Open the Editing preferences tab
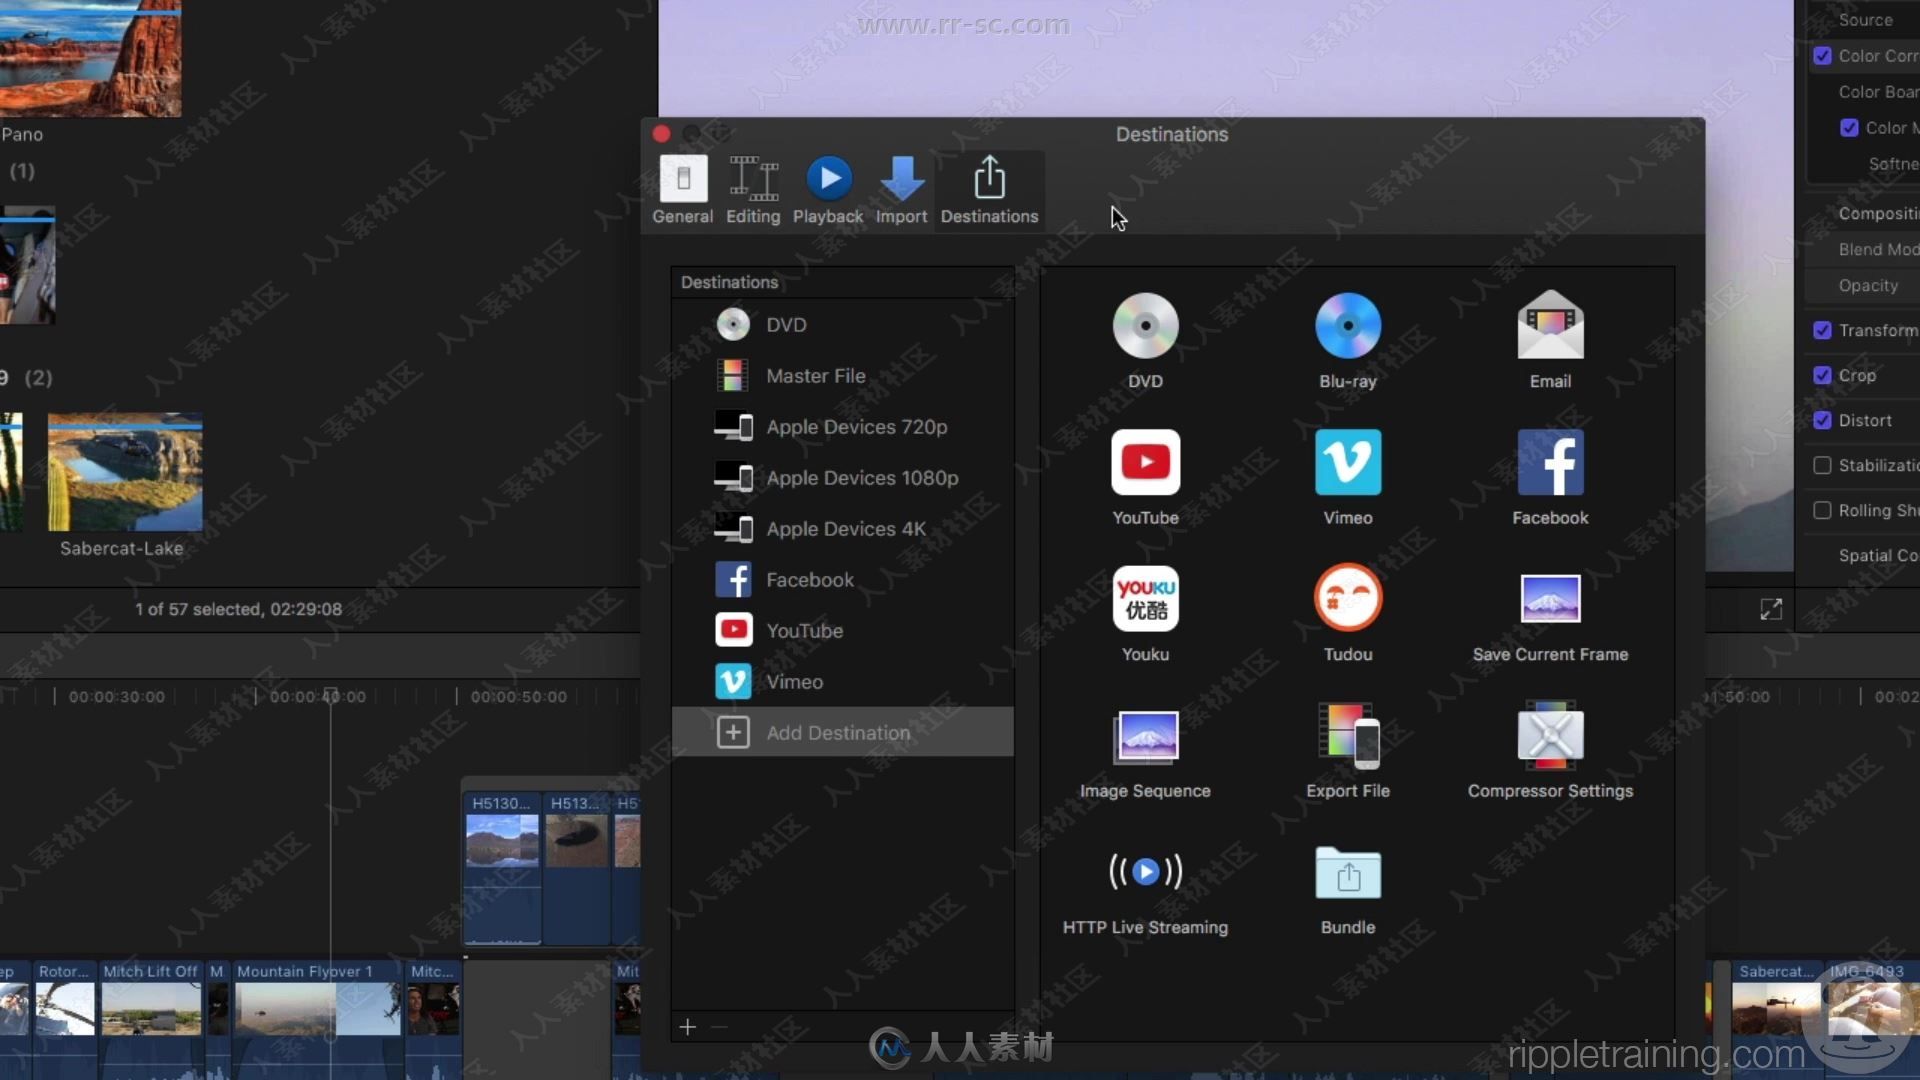Screen dimensions: 1920x1080 click(x=753, y=189)
